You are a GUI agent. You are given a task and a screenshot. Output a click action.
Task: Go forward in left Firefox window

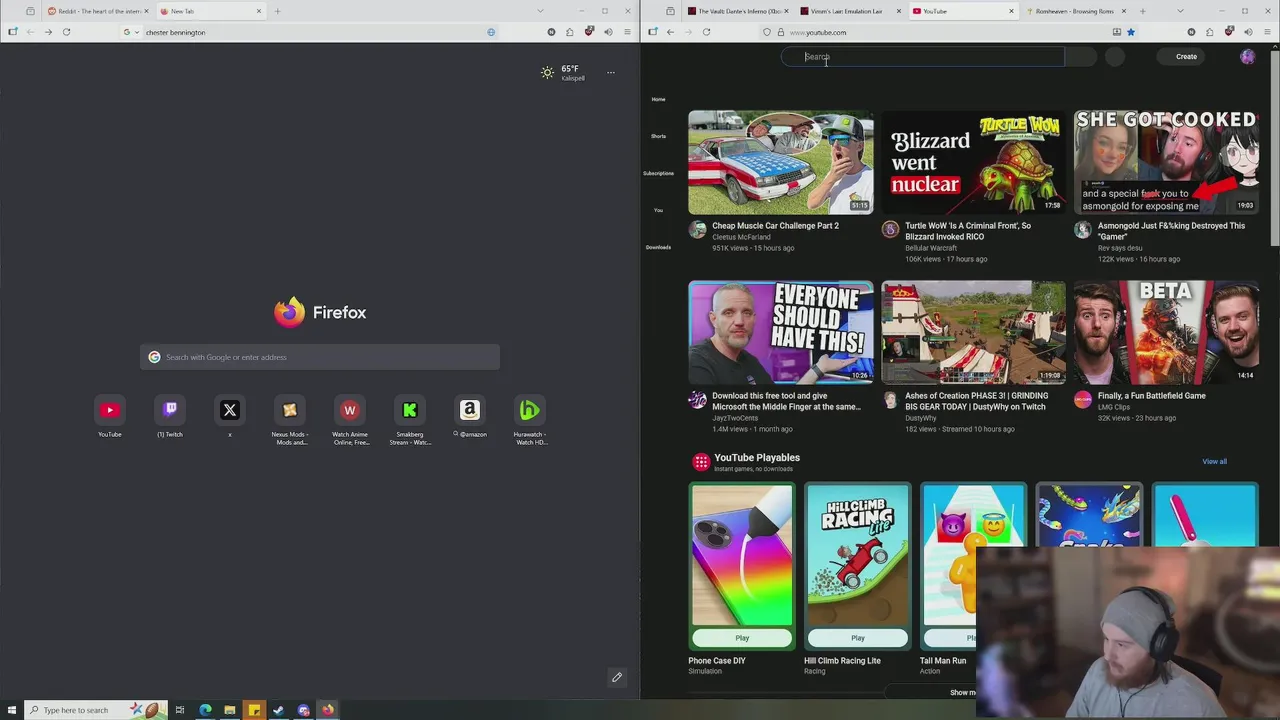48,32
